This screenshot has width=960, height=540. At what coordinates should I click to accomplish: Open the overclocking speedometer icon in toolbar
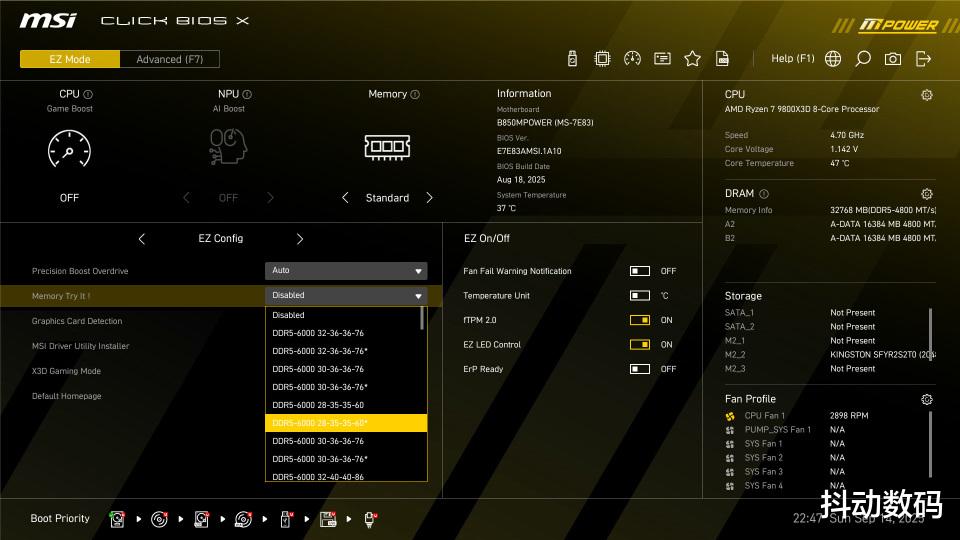[632, 59]
